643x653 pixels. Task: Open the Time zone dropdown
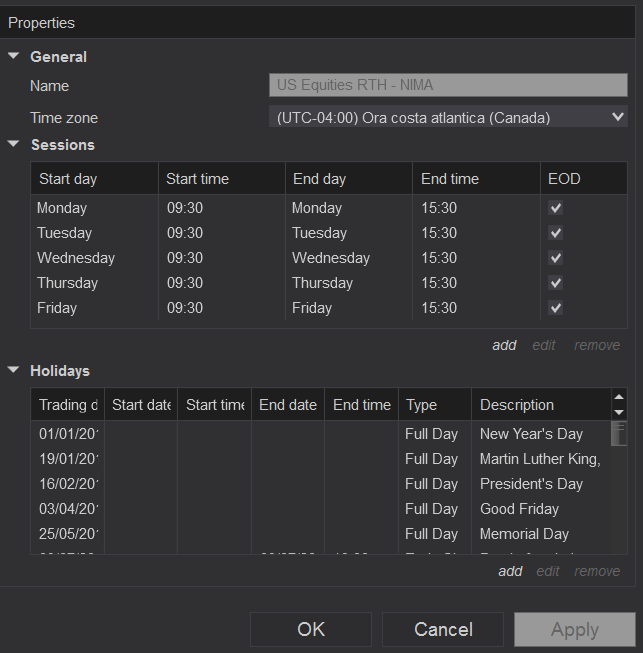pyautogui.click(x=448, y=118)
